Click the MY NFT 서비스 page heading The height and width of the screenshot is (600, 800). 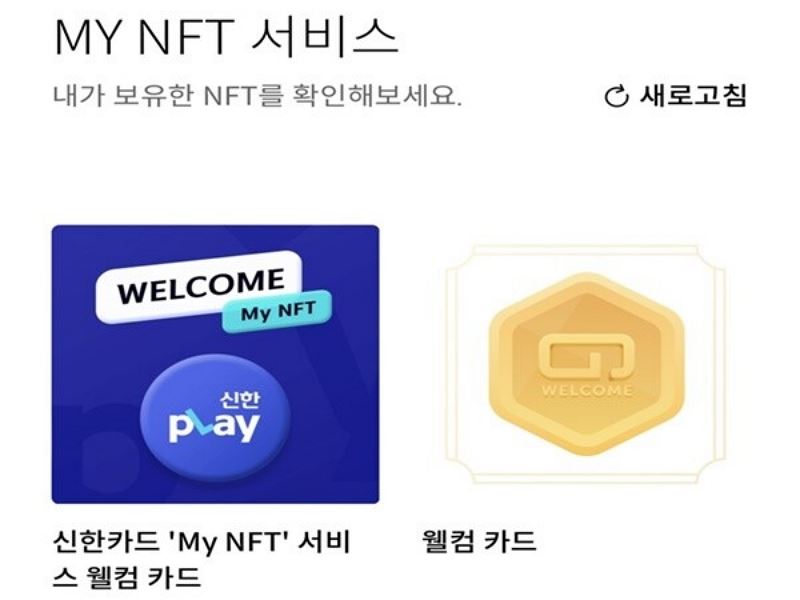coord(226,37)
